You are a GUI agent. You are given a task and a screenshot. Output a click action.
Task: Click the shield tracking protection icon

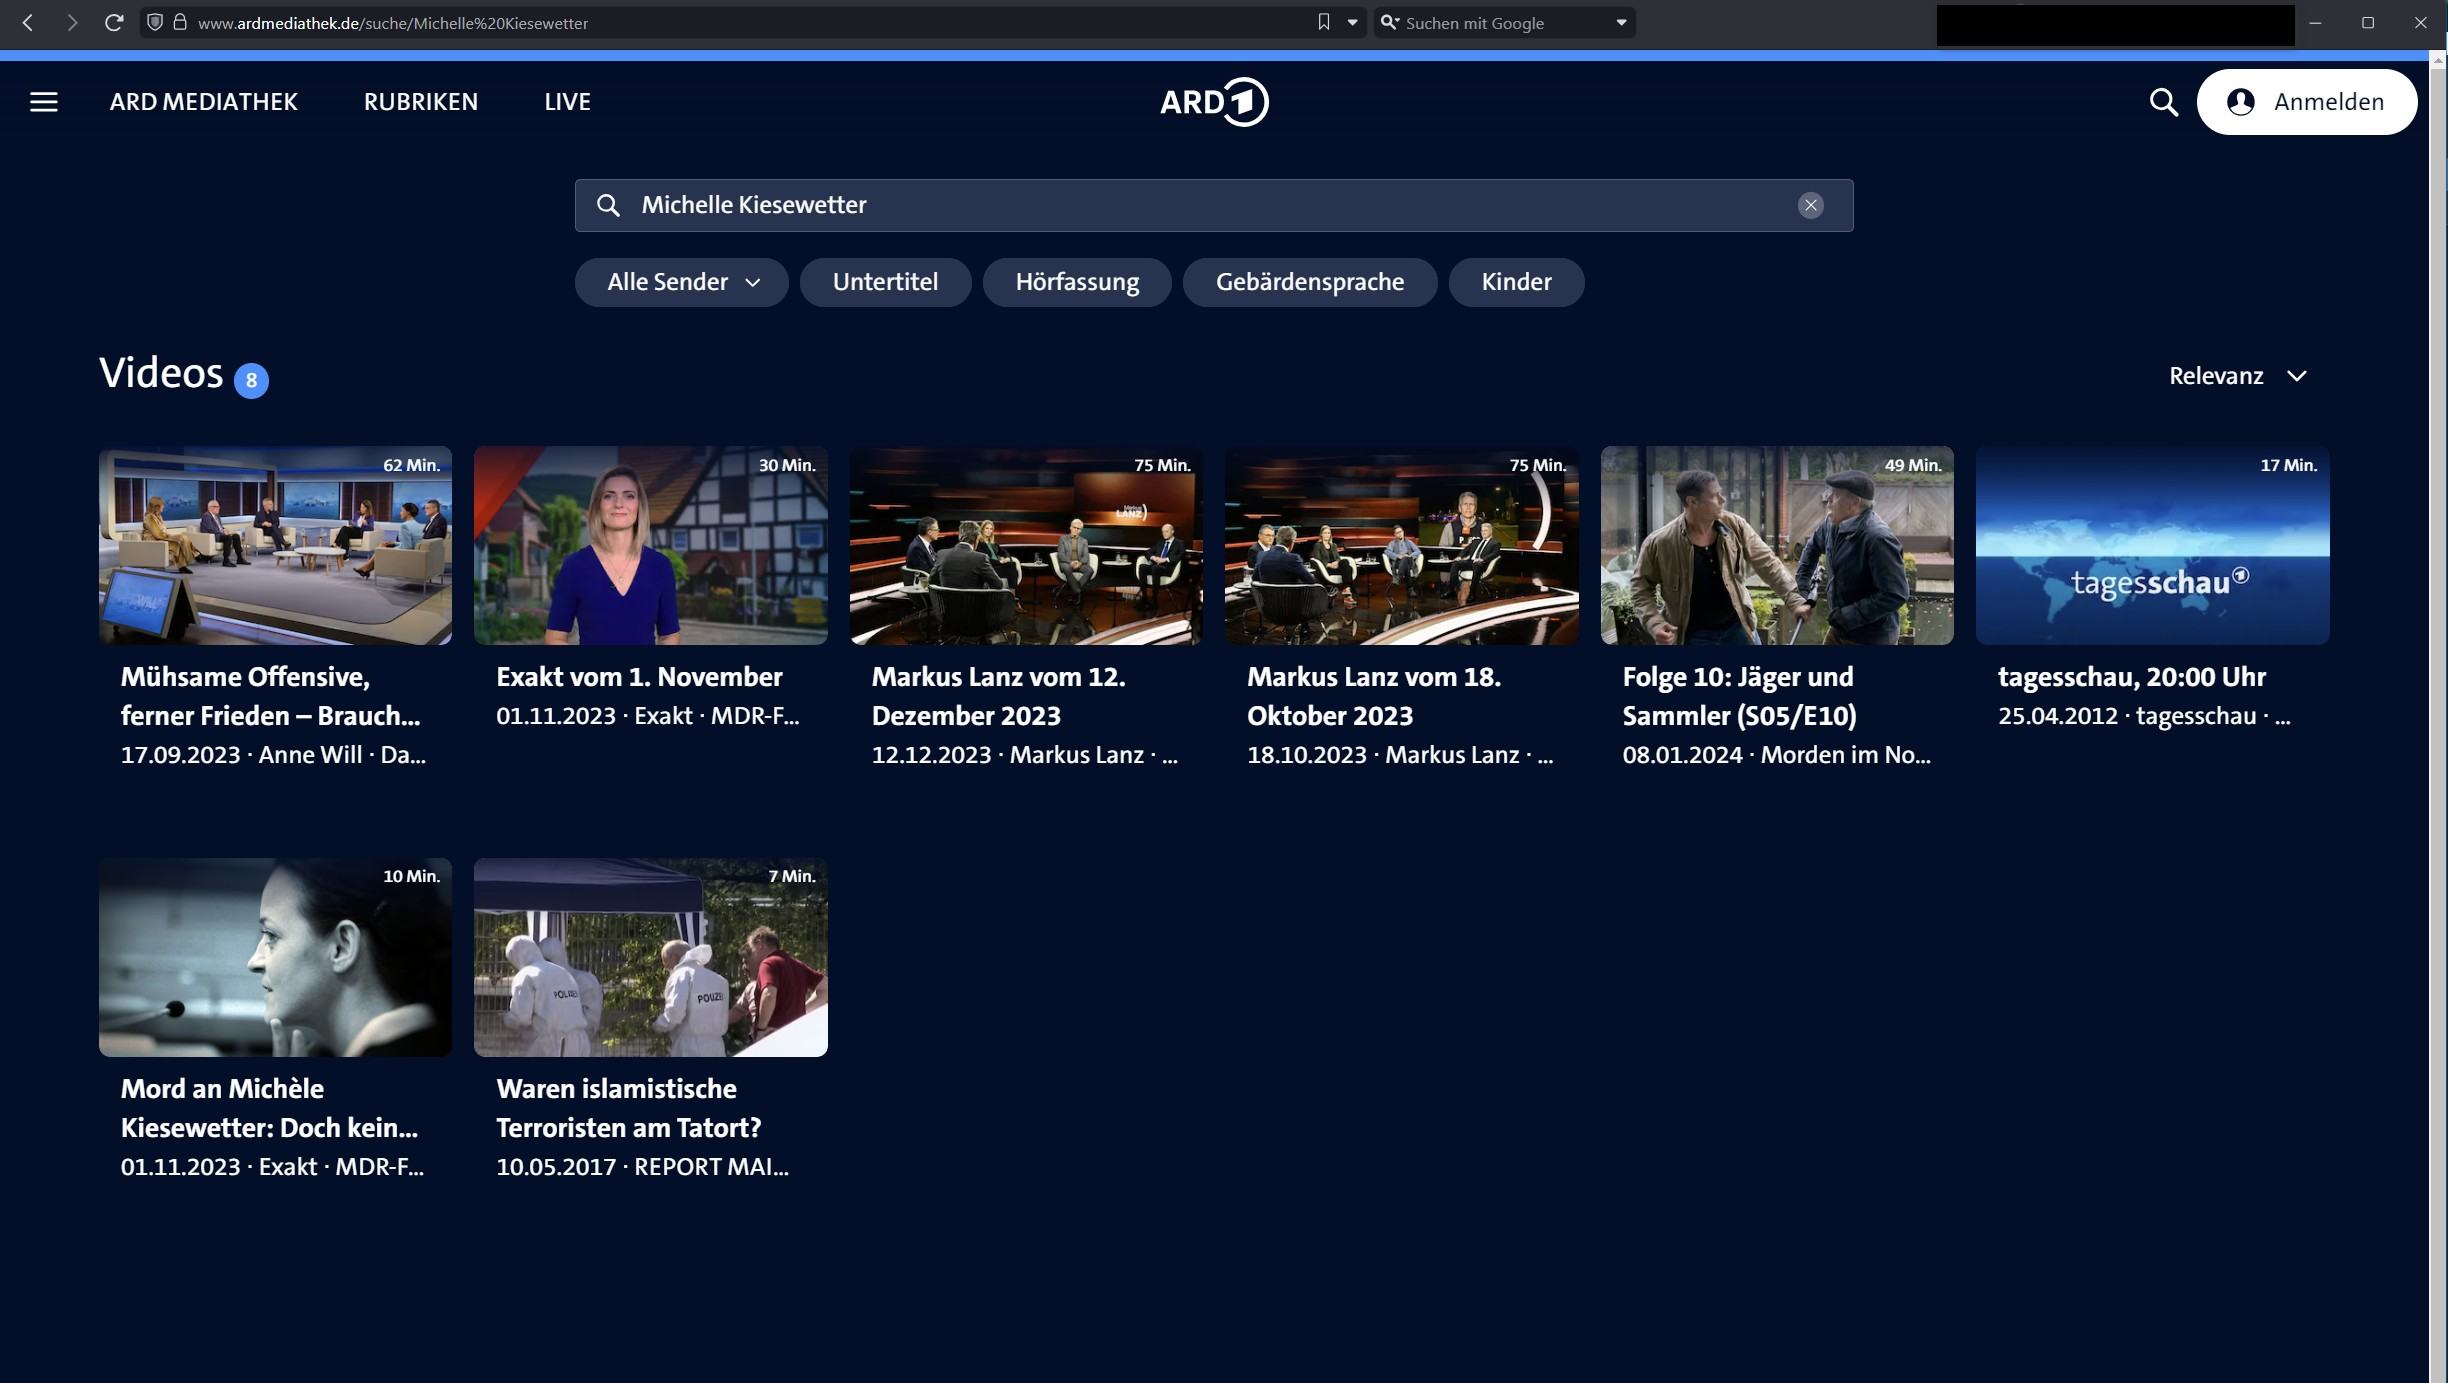(x=155, y=22)
